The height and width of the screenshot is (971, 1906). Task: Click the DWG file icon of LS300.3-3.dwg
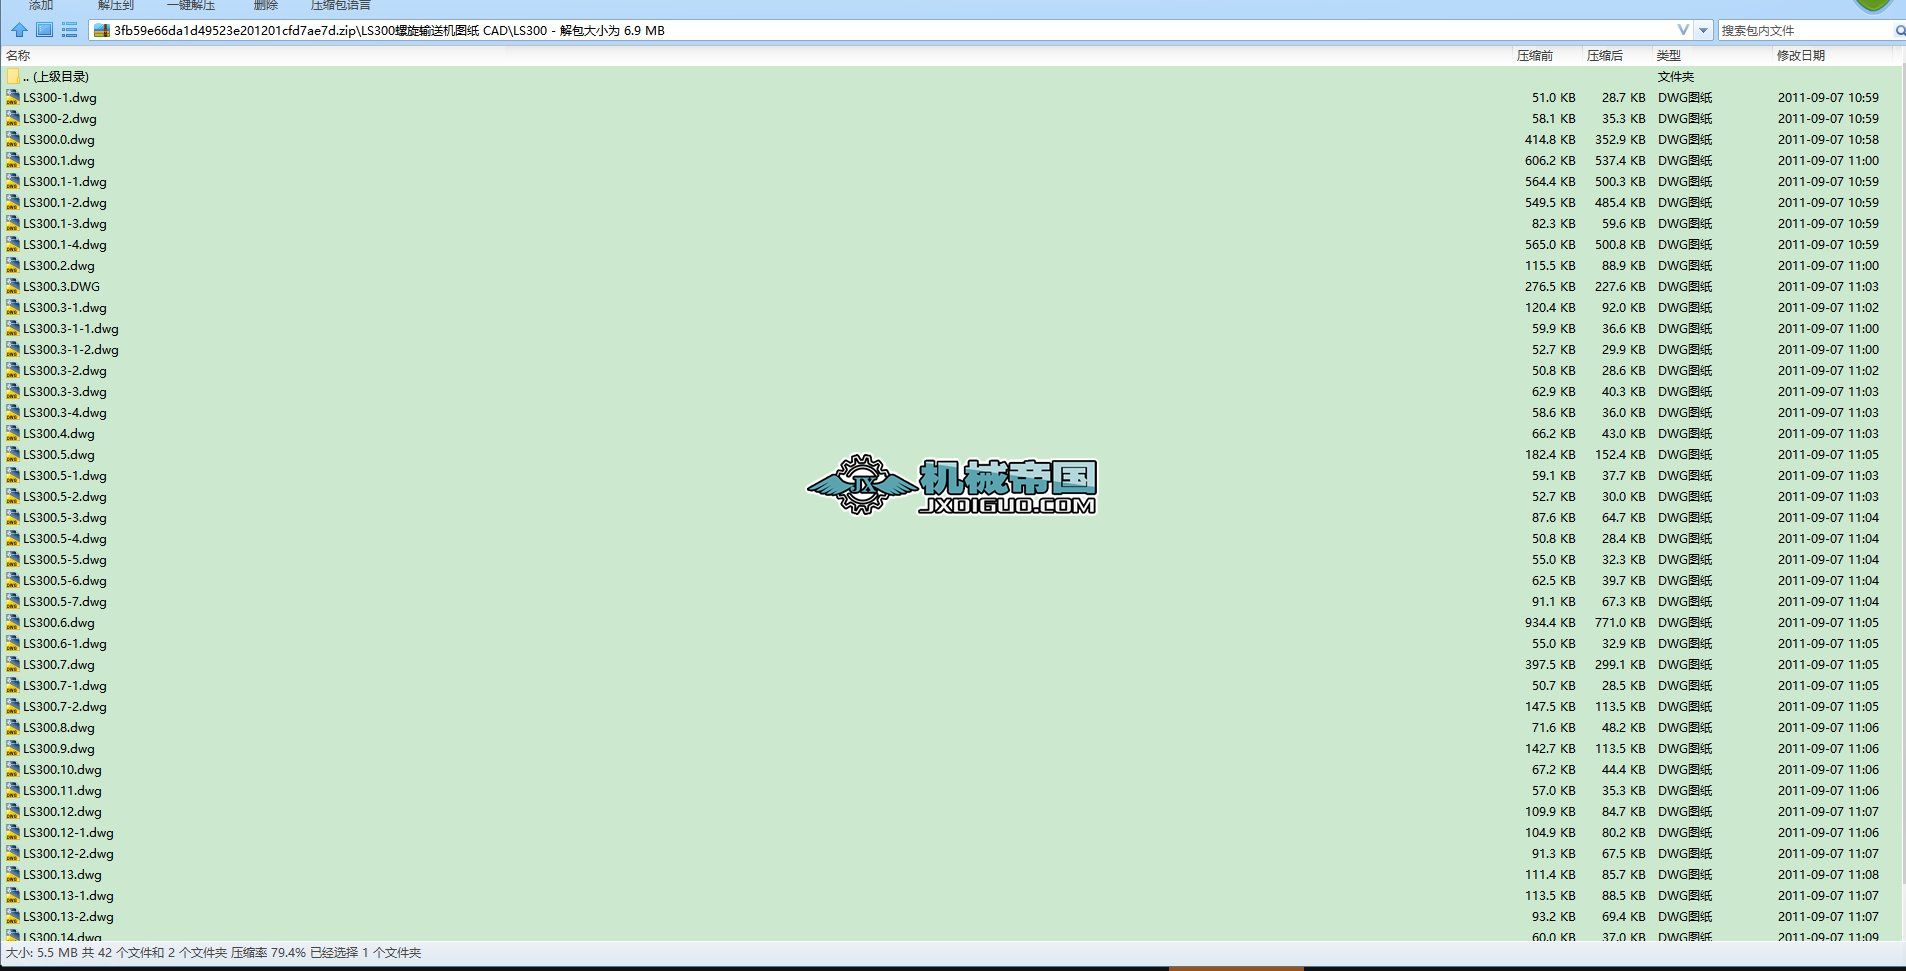click(12, 392)
